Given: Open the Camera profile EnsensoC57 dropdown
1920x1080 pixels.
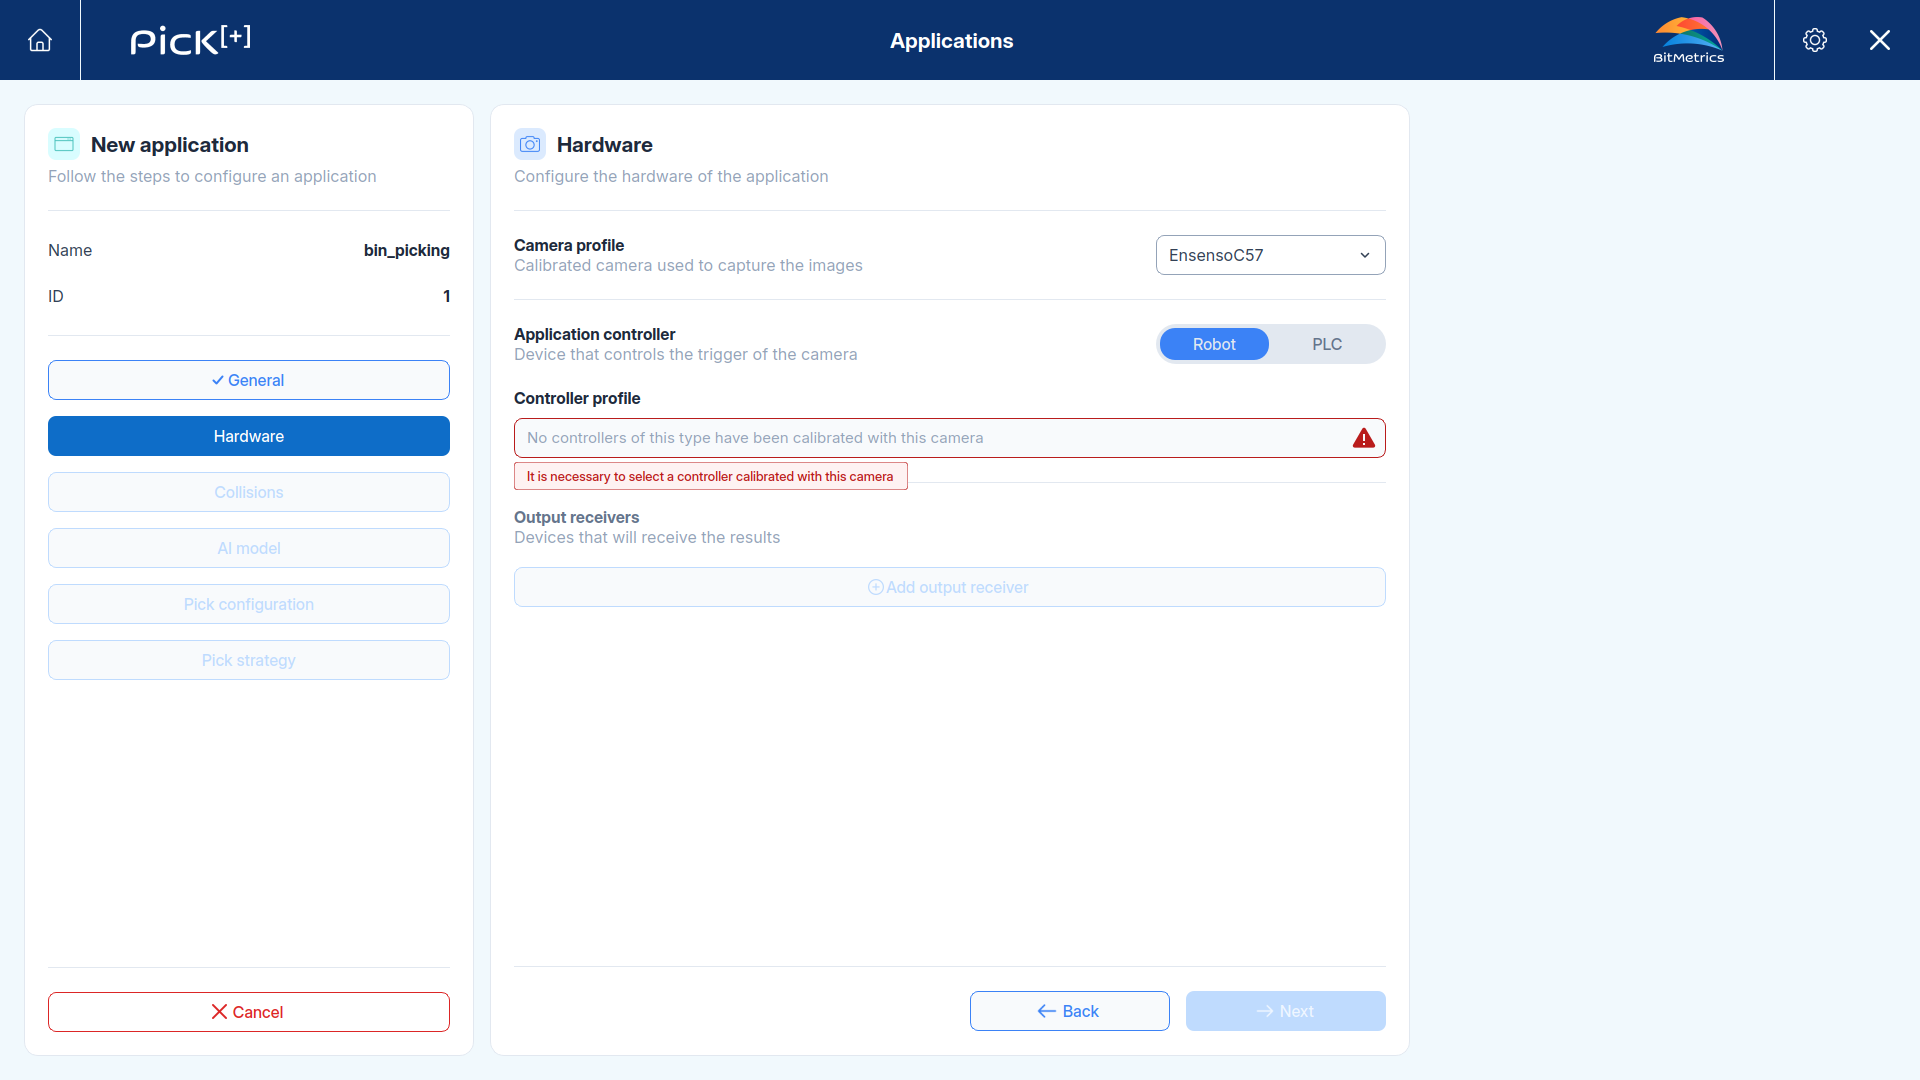Looking at the screenshot, I should 1270,255.
